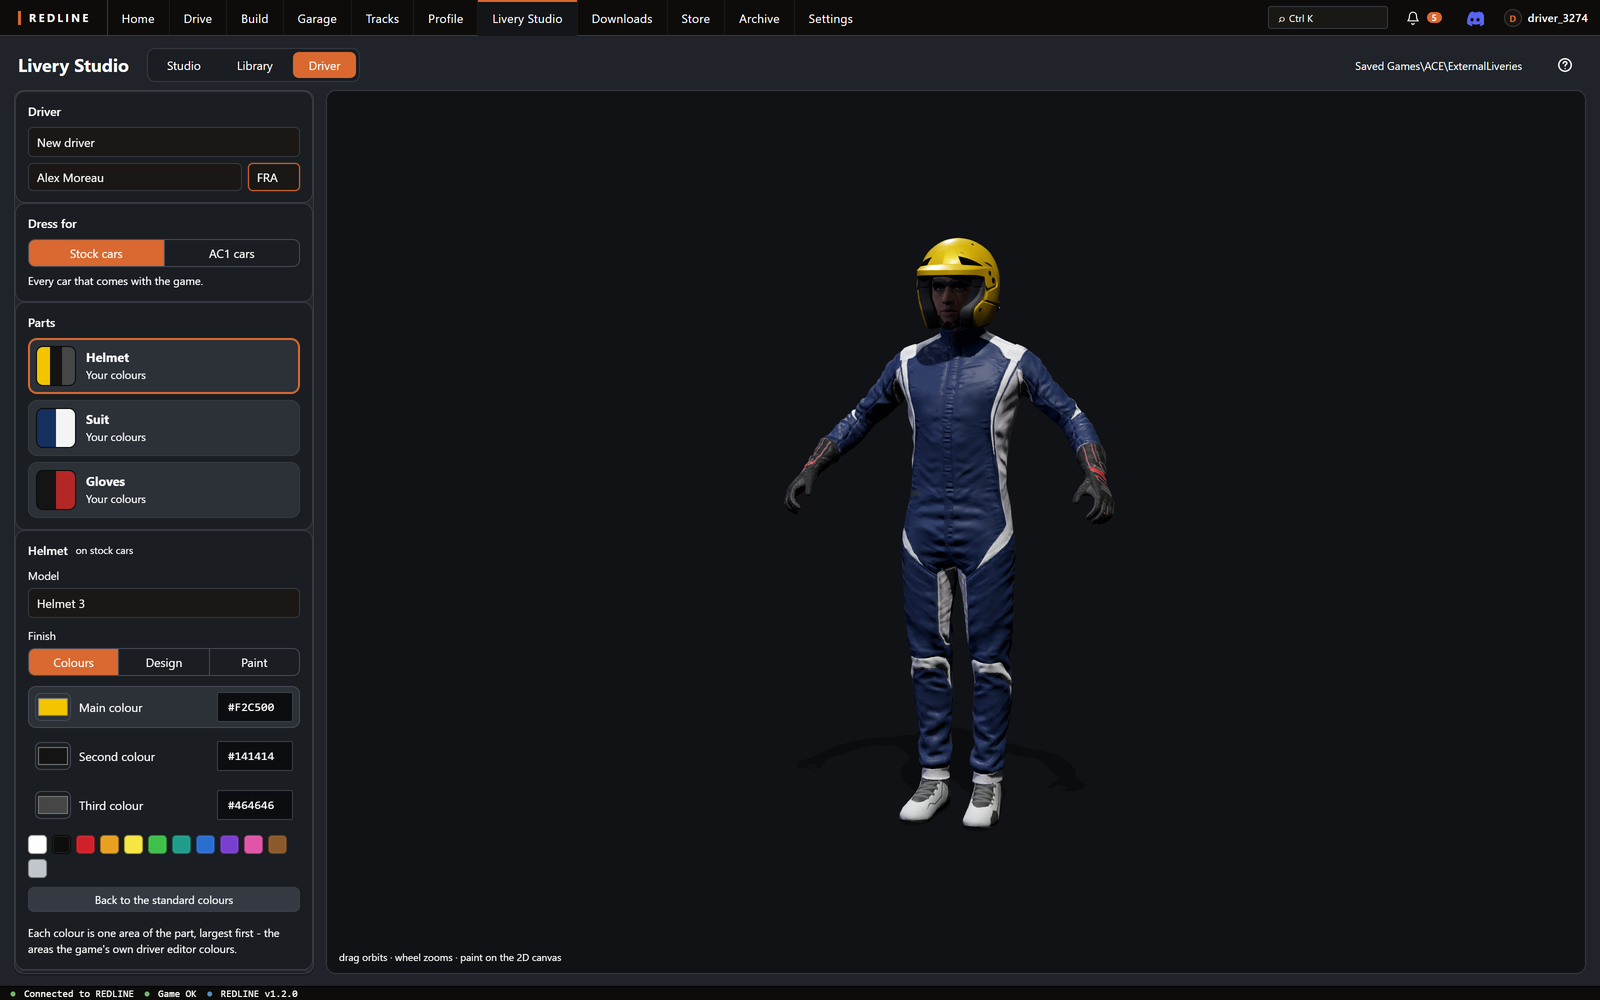Screen dimensions: 1600x1000
Task: Pick the black palette swatch
Action: (62, 845)
